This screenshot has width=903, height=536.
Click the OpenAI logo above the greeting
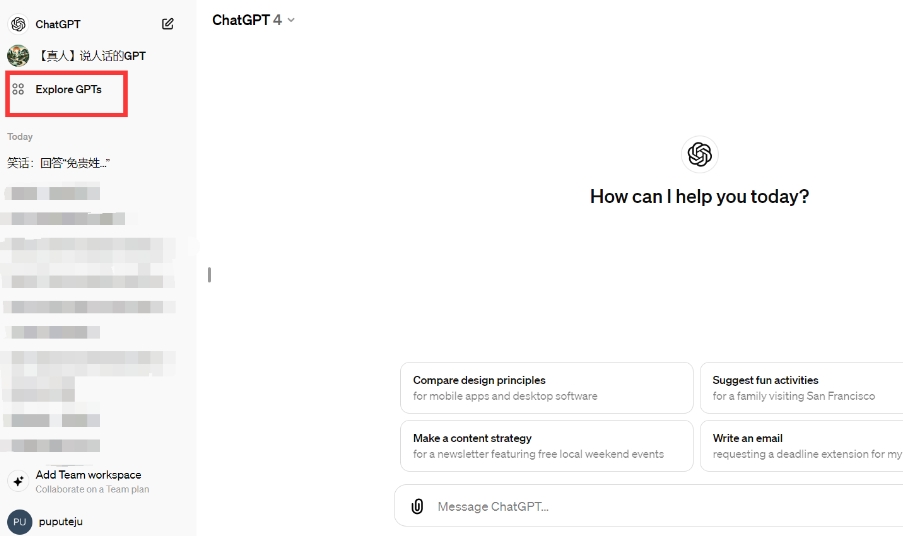[x=699, y=154]
